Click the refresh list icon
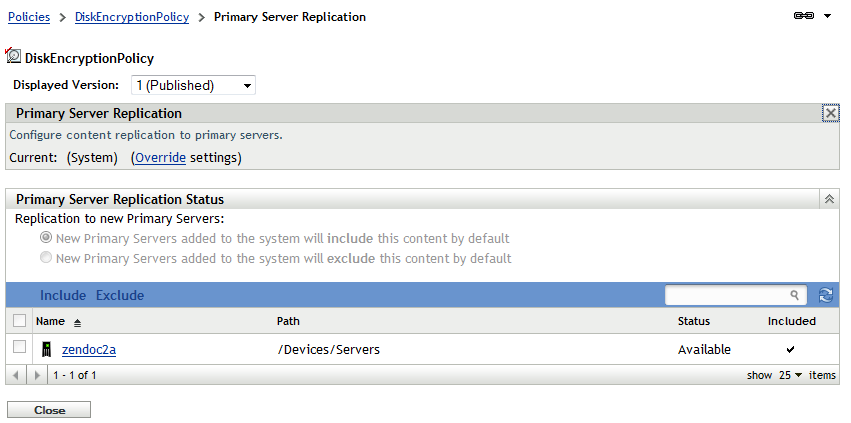Screen dimensions: 851x423 coord(826,295)
